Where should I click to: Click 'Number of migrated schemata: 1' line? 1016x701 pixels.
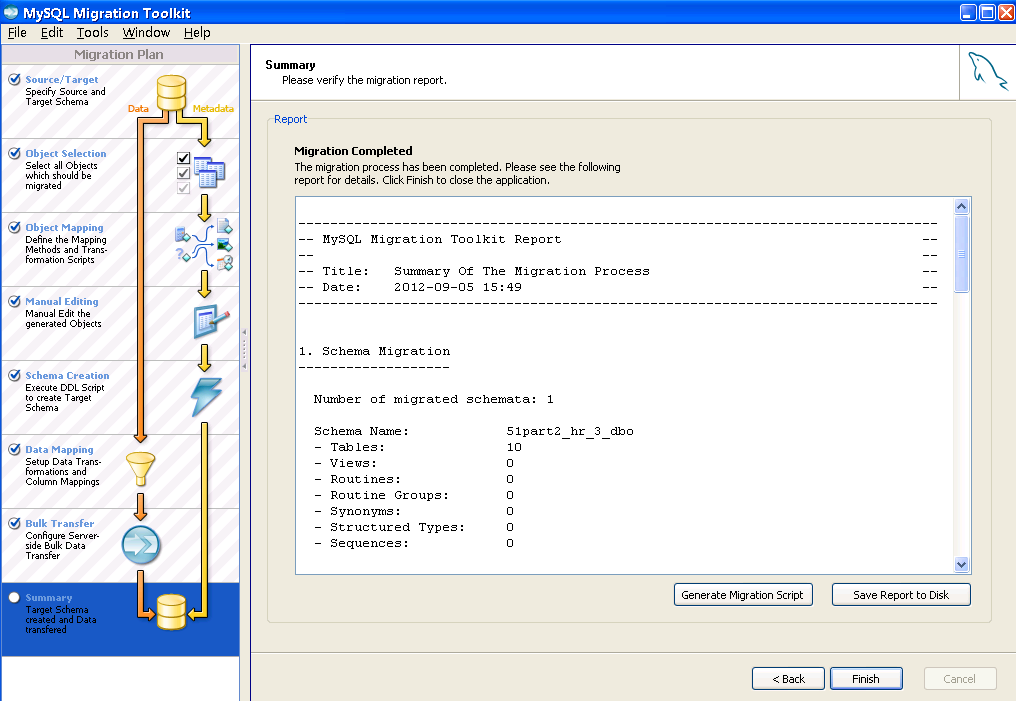click(x=433, y=399)
